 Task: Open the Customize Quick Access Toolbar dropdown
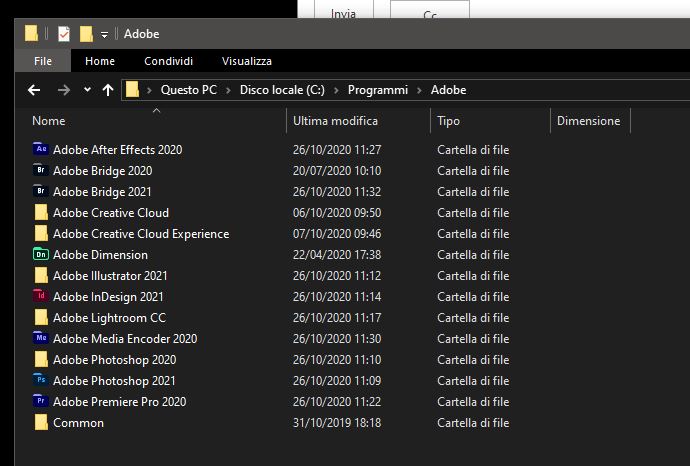[104, 34]
